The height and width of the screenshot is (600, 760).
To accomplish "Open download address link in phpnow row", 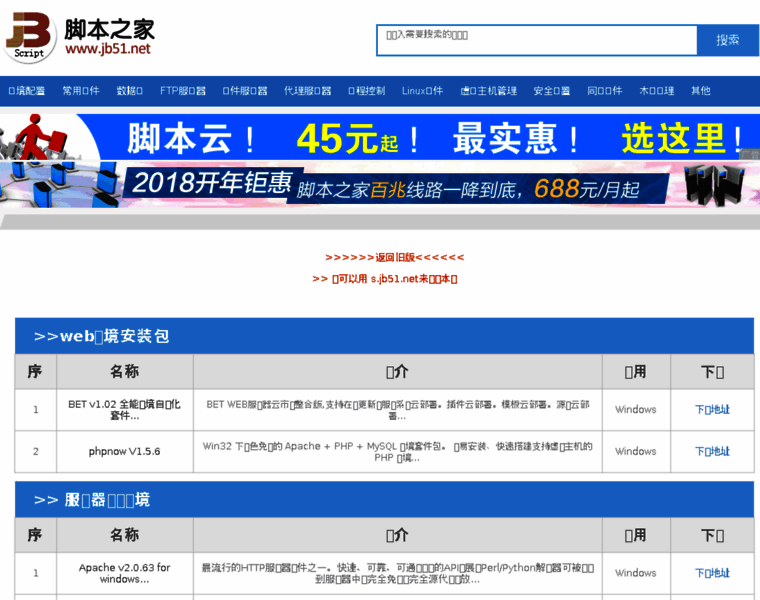I will click(712, 451).
